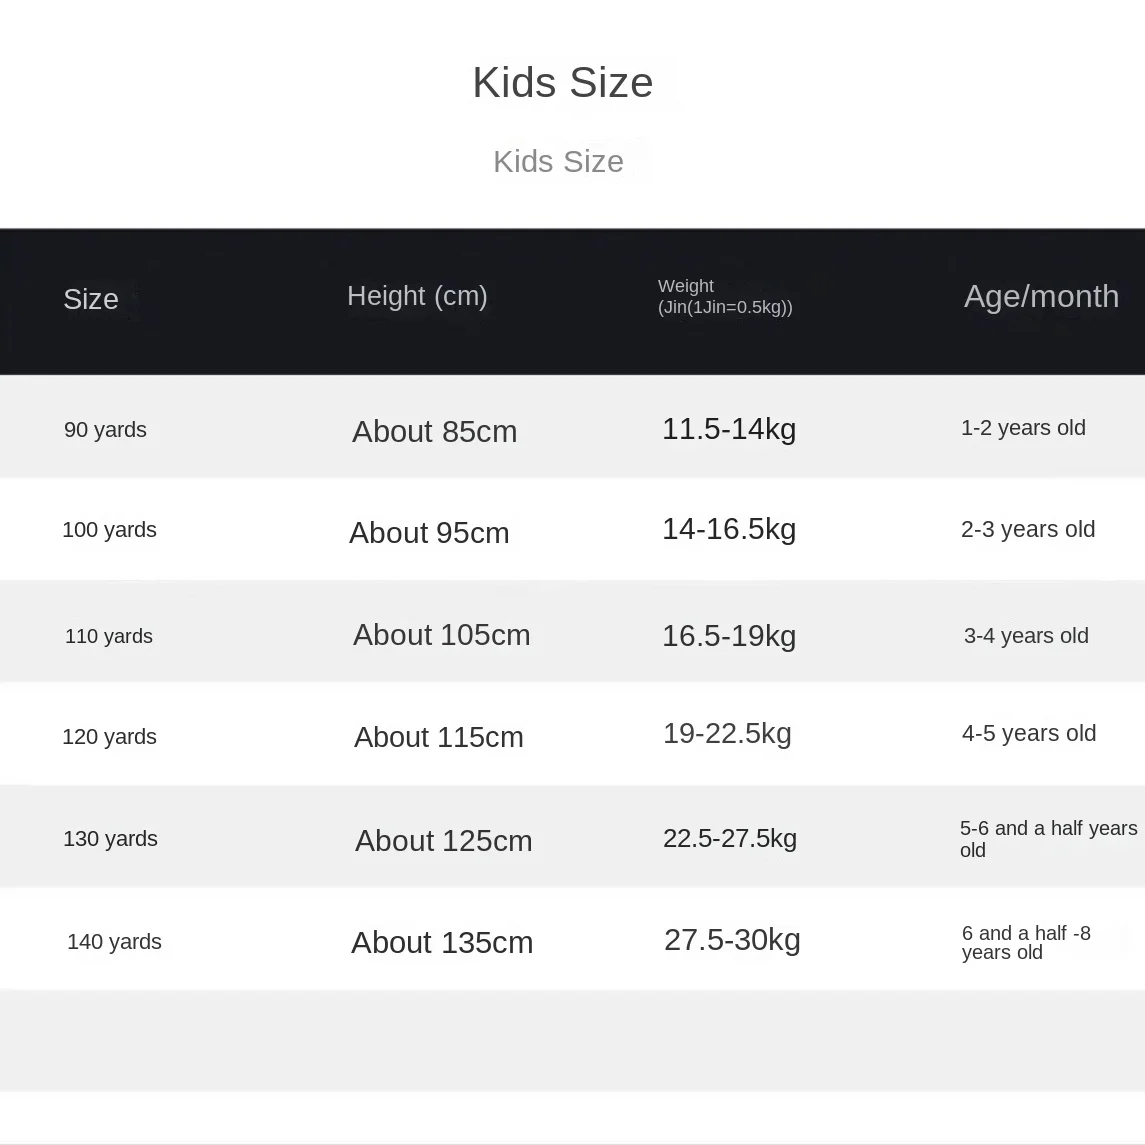1145x1145 pixels.
Task: Select the 2-3 years old cell
Action: 1027,529
